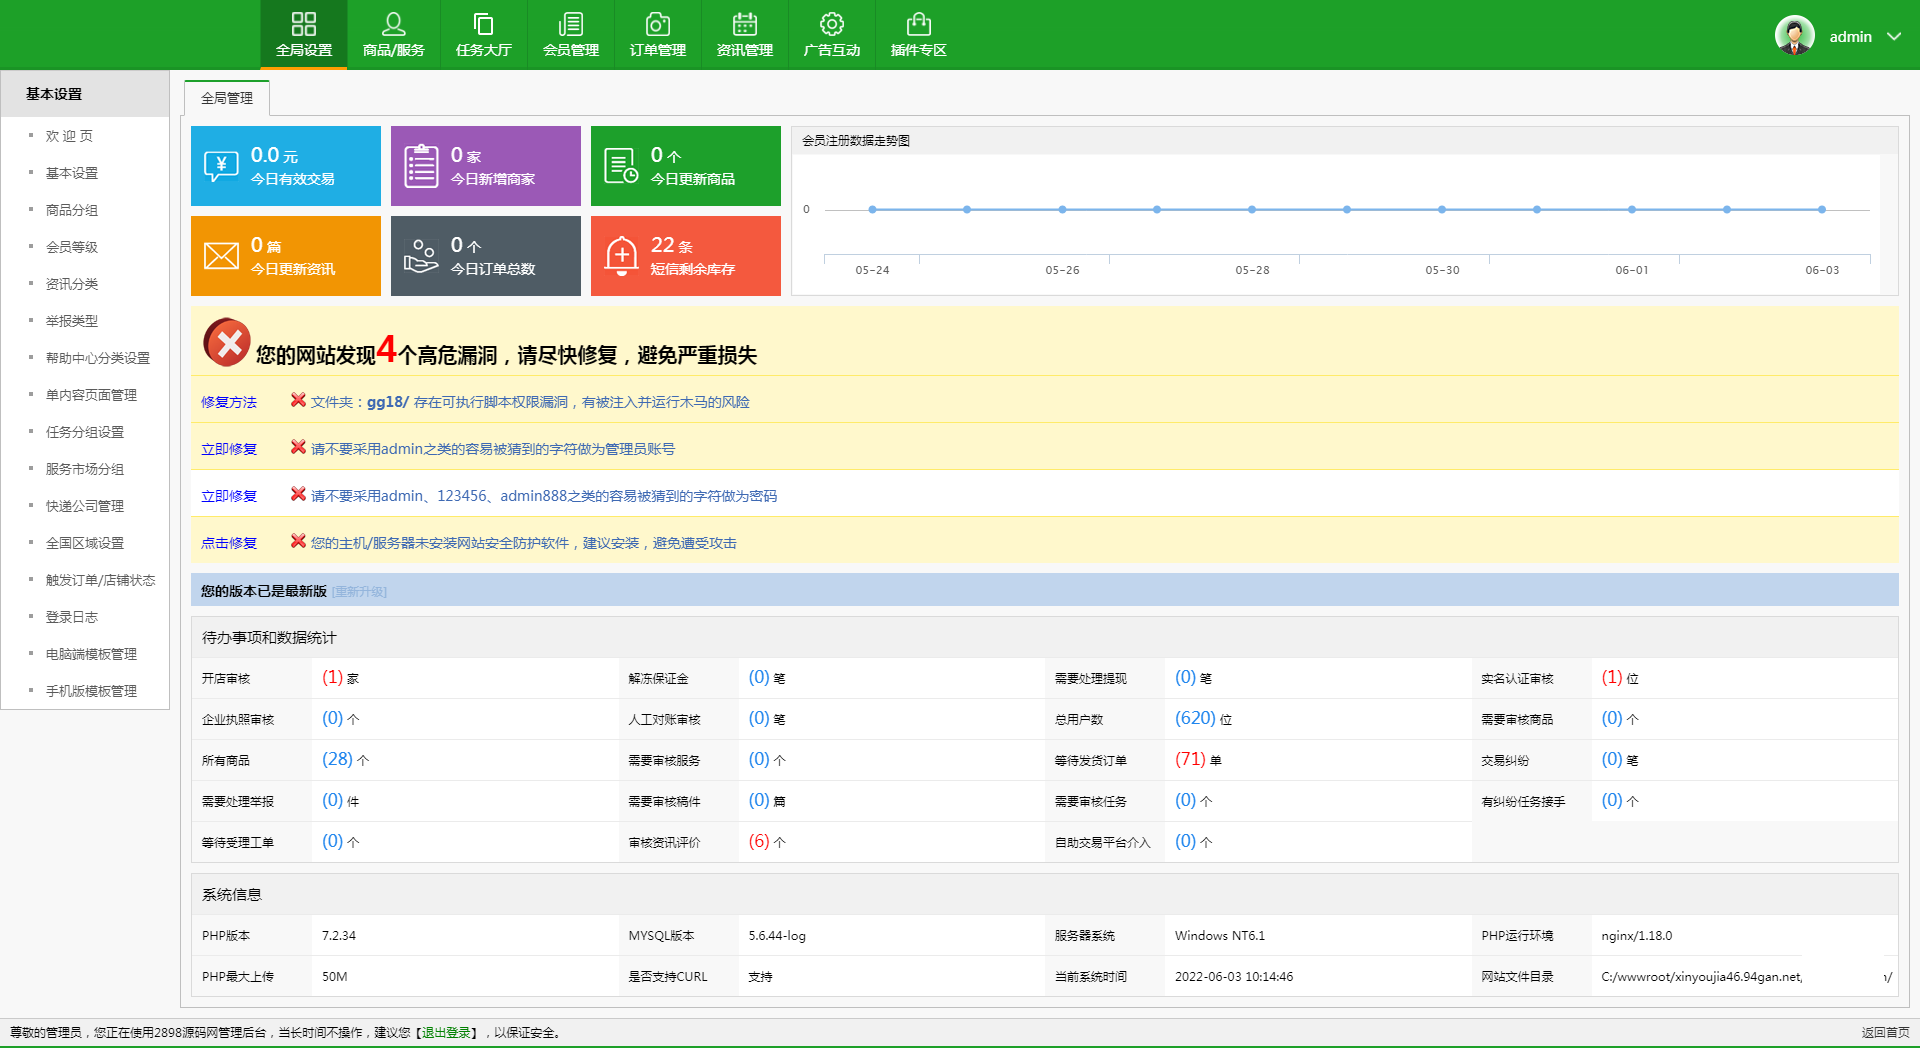
Task: Click the 短信剩余库存 red tile
Action: tap(685, 256)
